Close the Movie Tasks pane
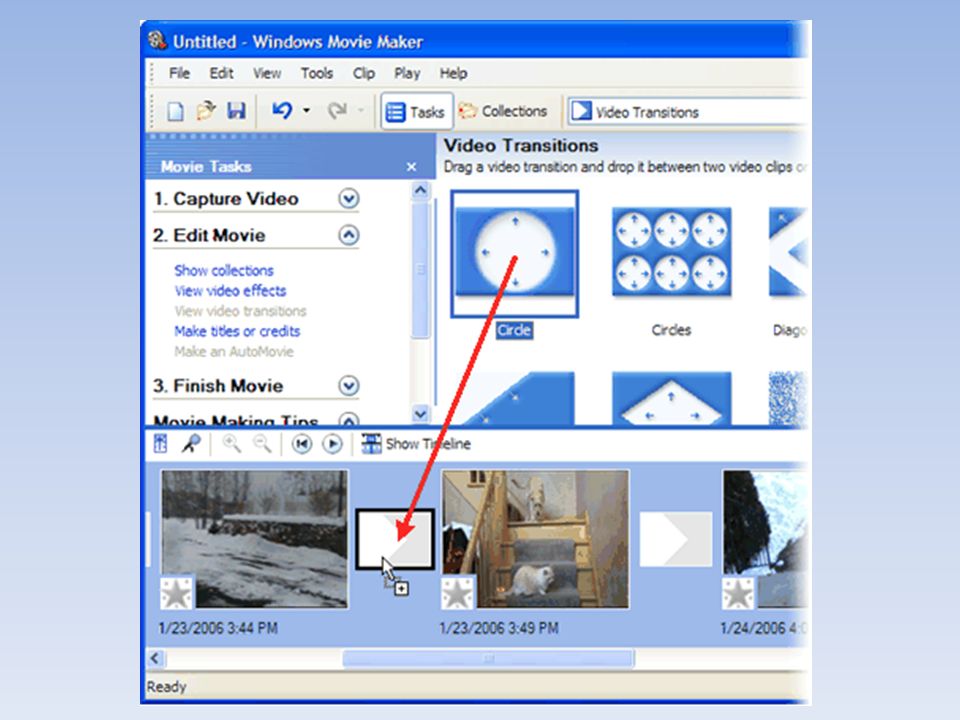960x720 pixels. tap(411, 167)
